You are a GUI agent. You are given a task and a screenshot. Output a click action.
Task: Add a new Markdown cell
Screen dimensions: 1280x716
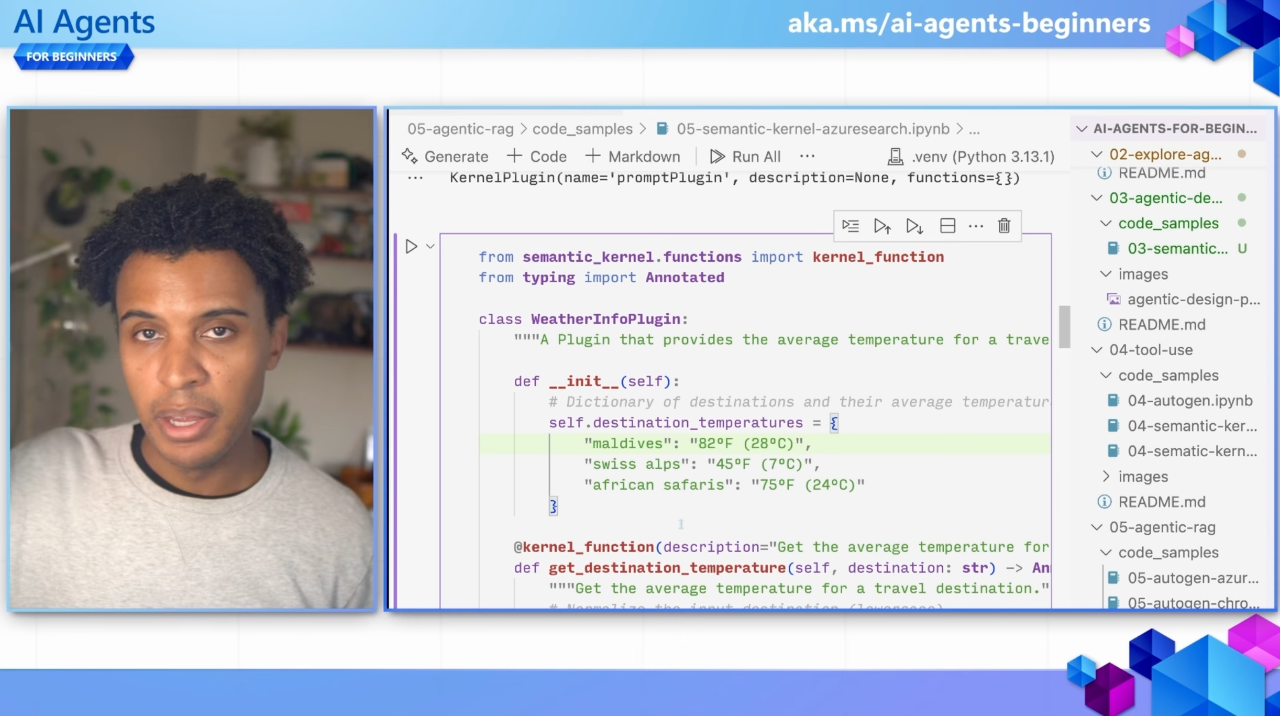click(x=632, y=156)
